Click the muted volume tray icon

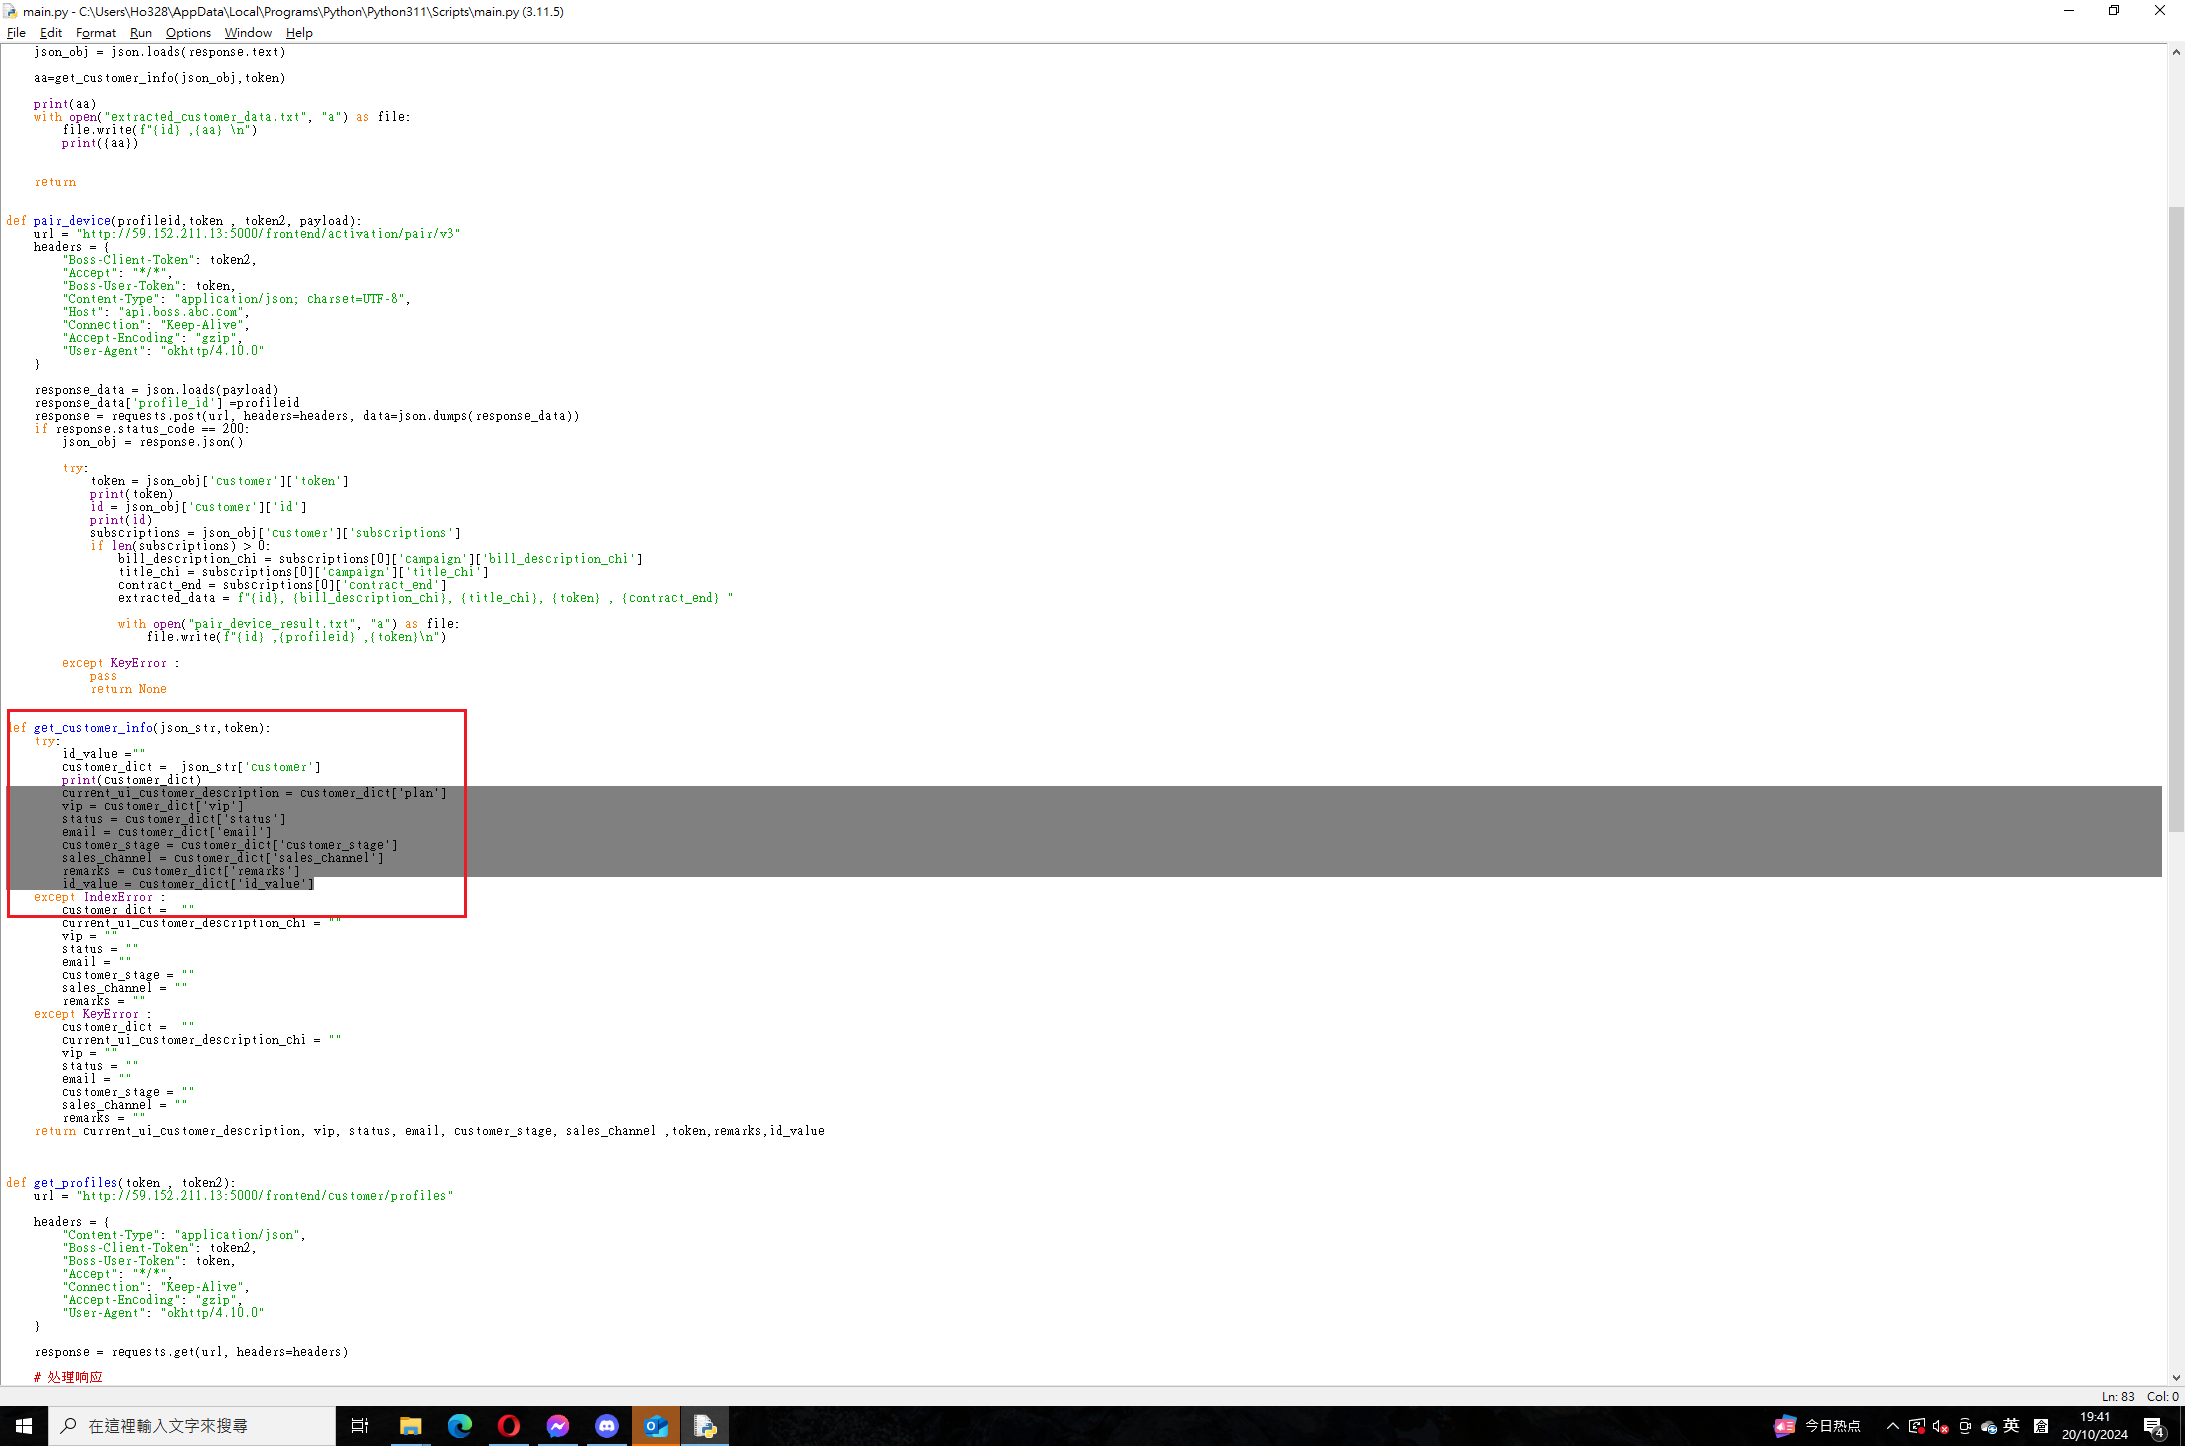1940,1426
